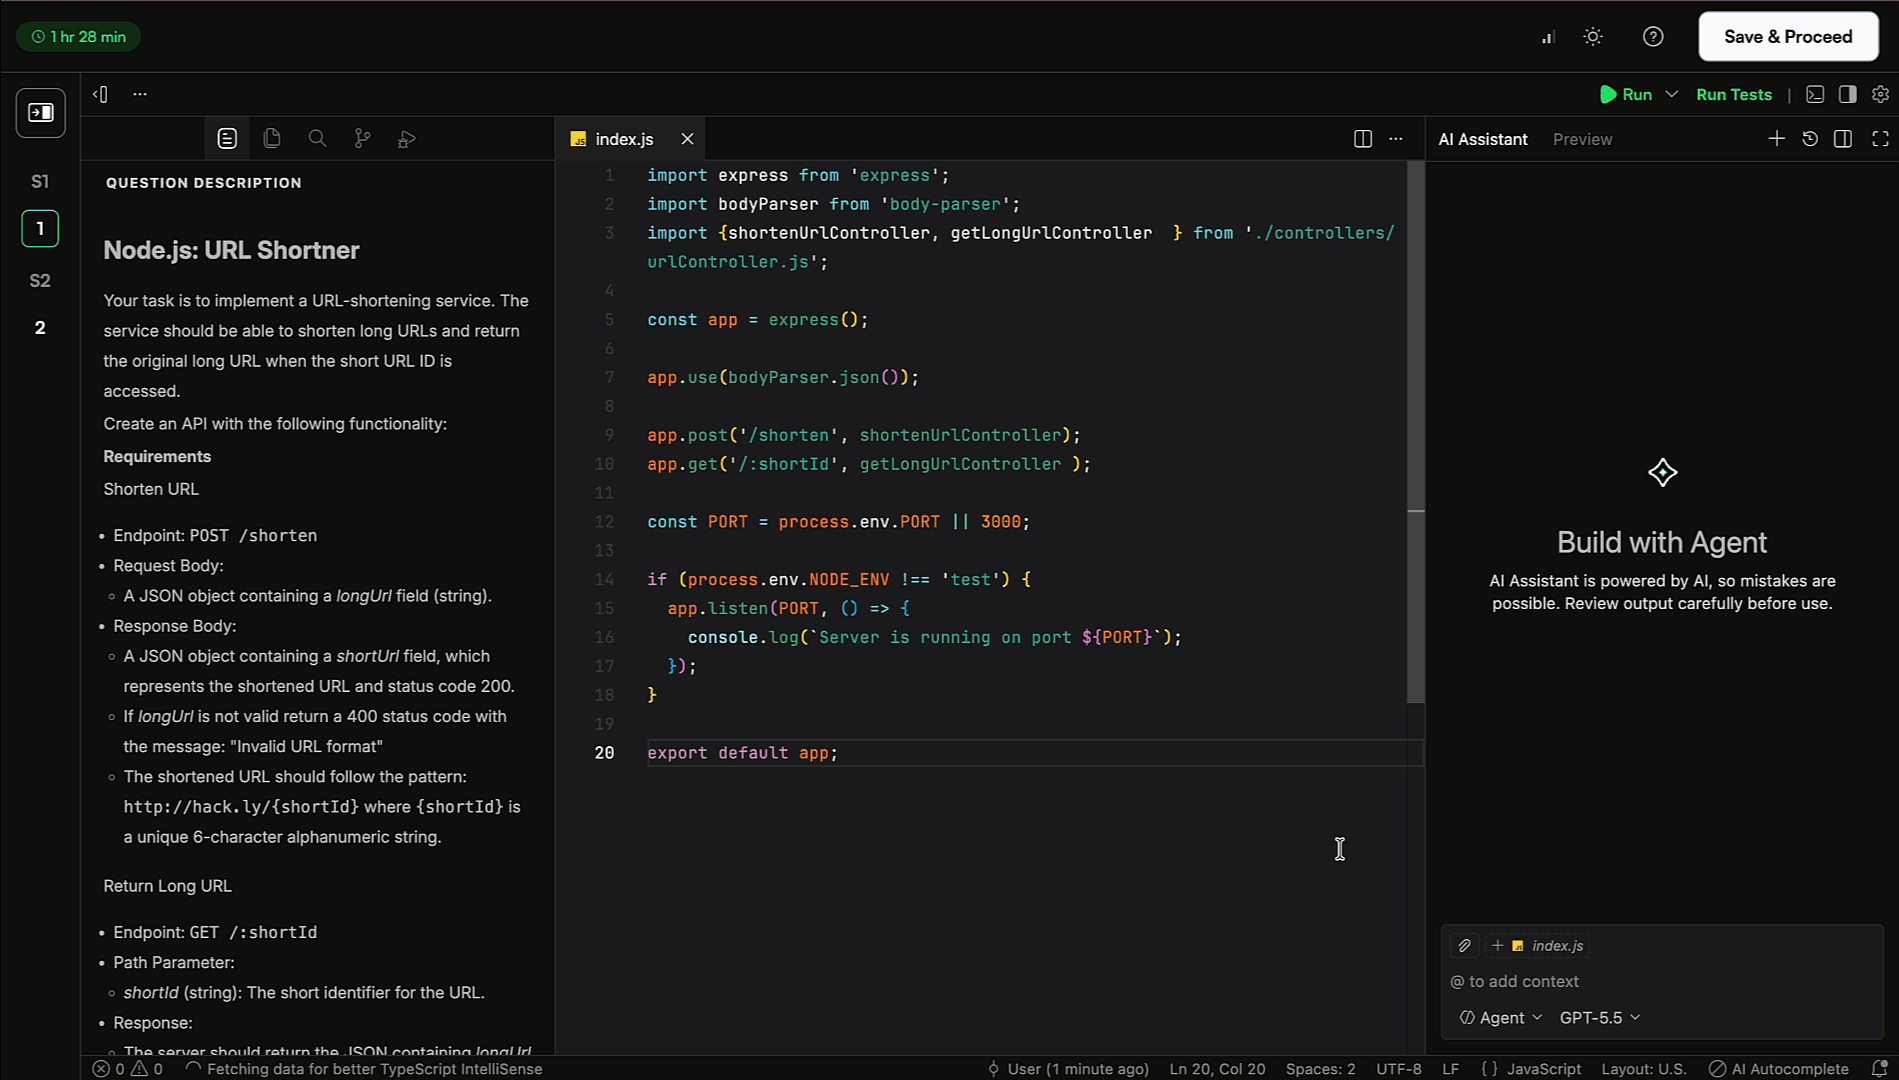Click the timer 1 hr 28 min badge
This screenshot has height=1080, width=1899.
(x=78, y=37)
